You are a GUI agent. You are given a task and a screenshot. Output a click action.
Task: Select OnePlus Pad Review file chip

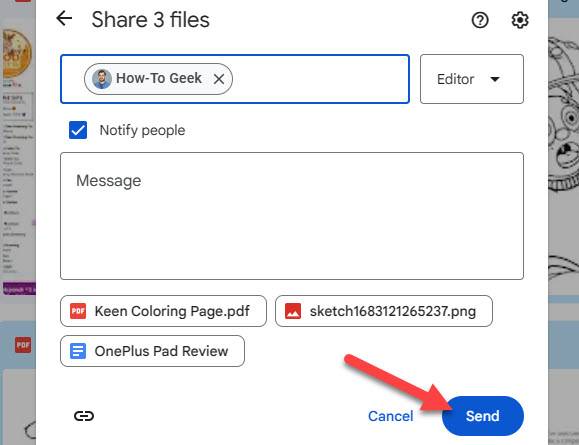click(x=152, y=351)
